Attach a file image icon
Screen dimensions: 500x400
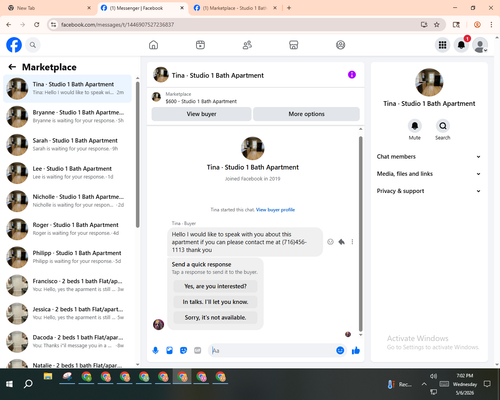(x=170, y=350)
